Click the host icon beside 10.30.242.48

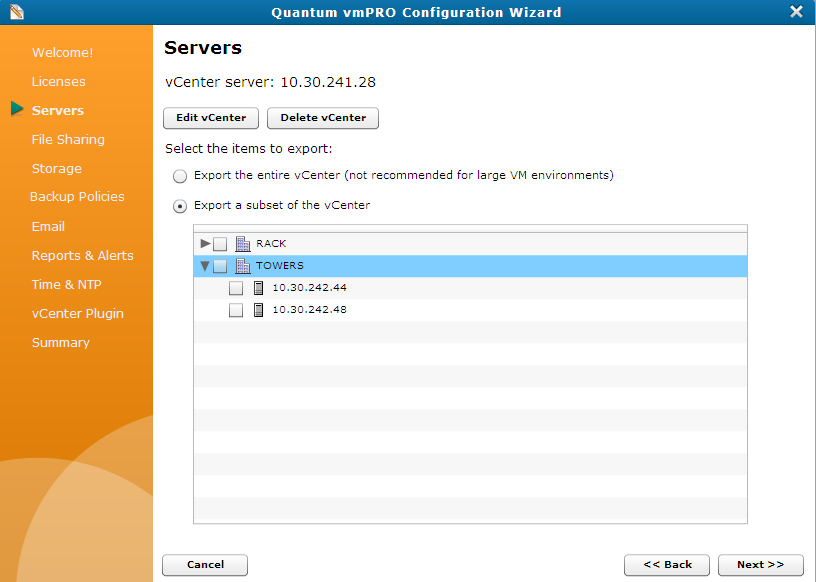coord(258,309)
